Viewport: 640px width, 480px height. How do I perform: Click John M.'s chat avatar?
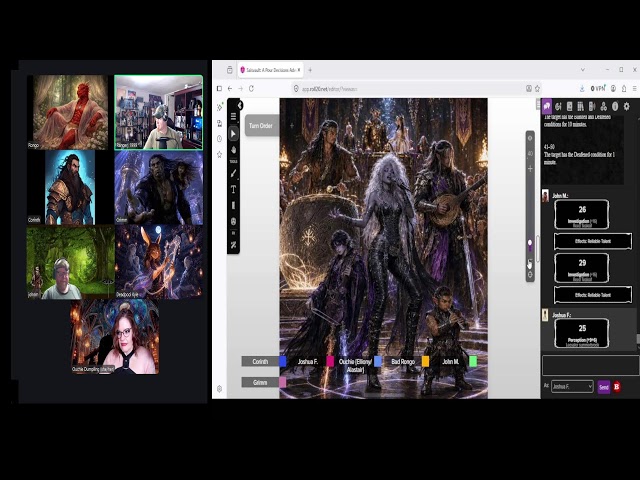545,196
